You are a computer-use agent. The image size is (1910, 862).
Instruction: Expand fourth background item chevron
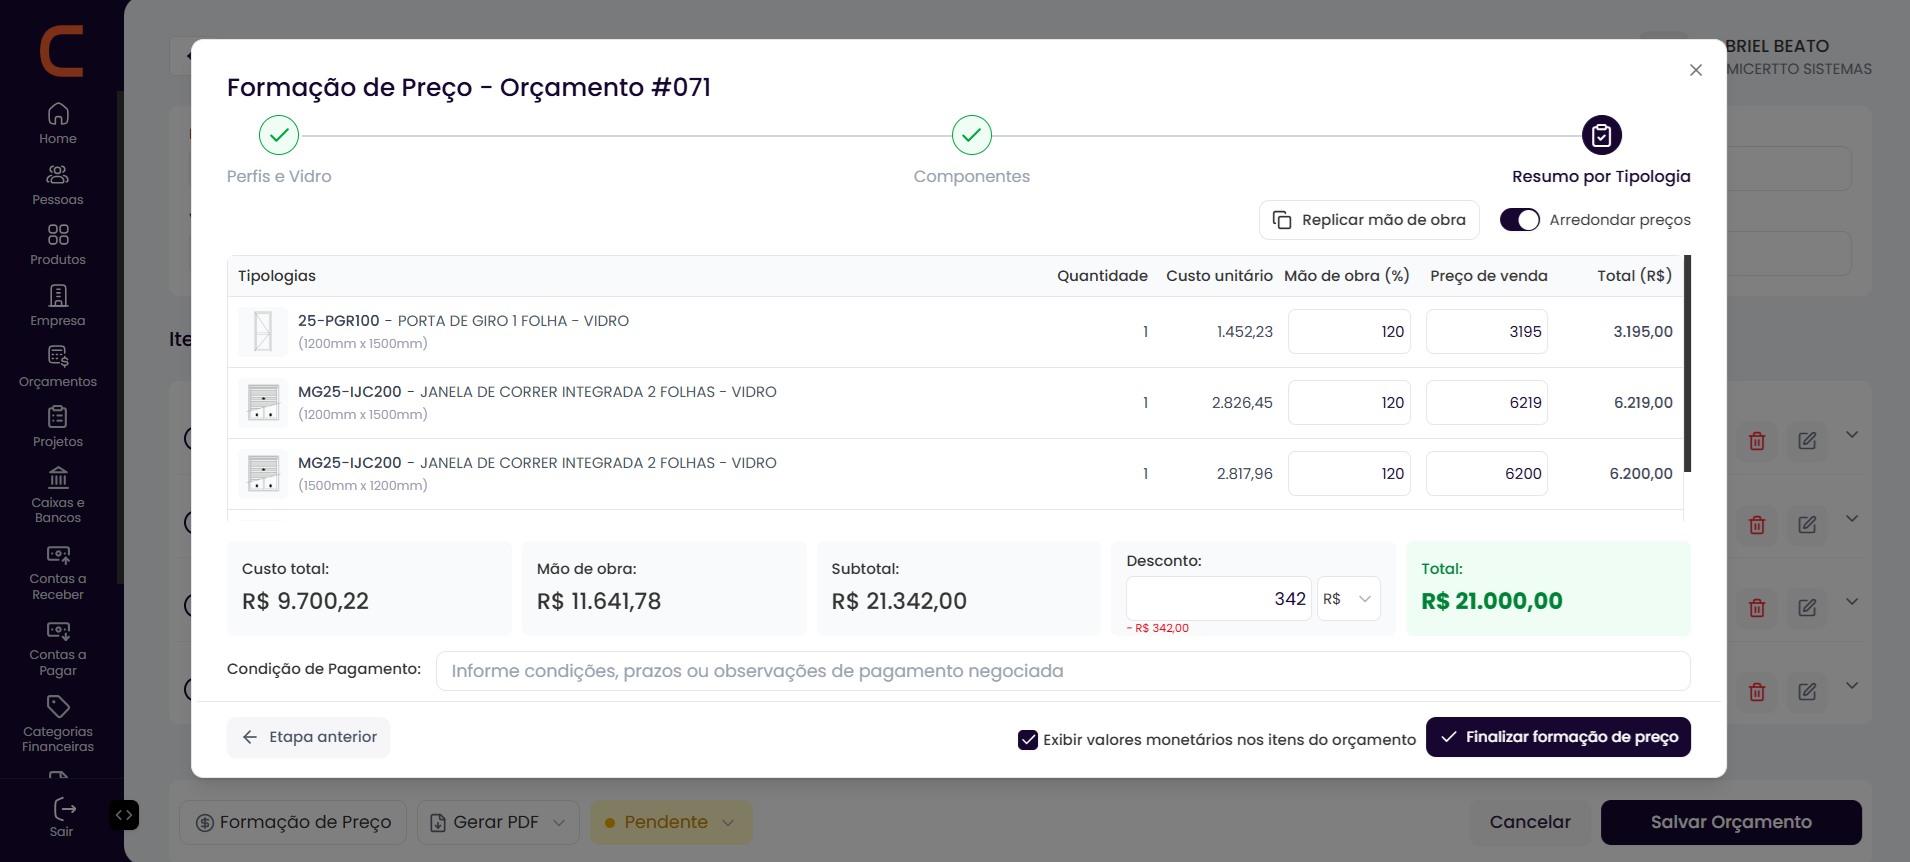[x=1852, y=685]
